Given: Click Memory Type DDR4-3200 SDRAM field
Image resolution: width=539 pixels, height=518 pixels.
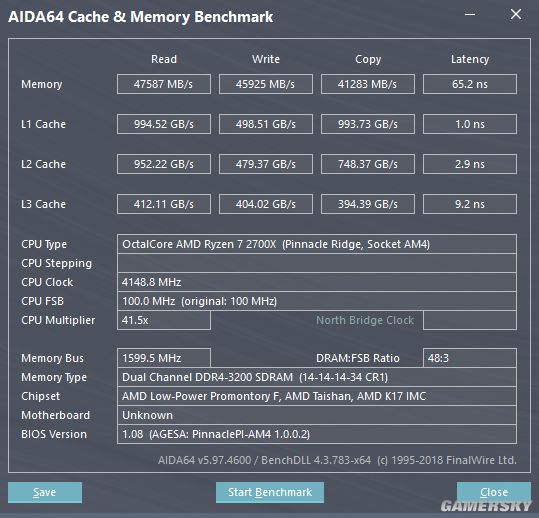Looking at the screenshot, I should (317, 377).
